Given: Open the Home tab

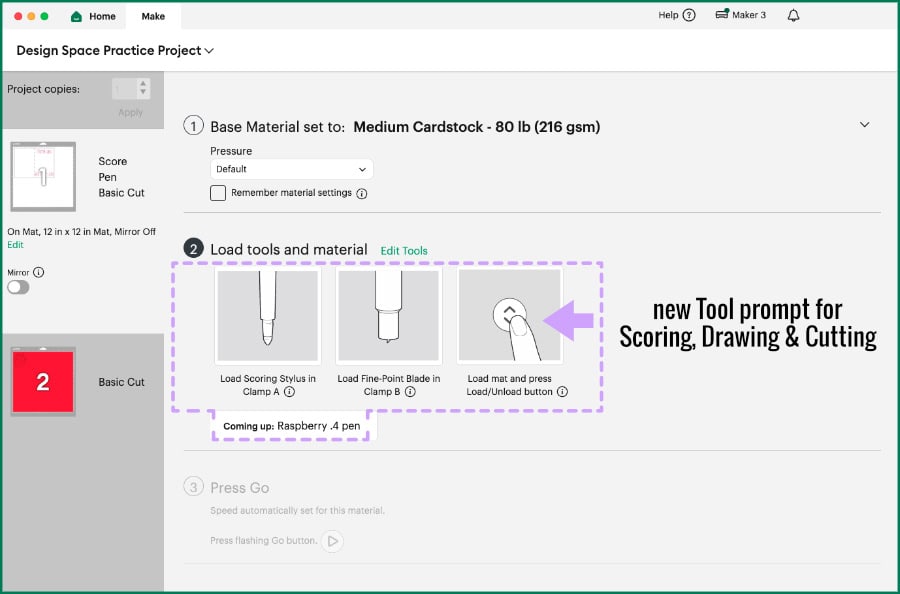Looking at the screenshot, I should (x=93, y=16).
